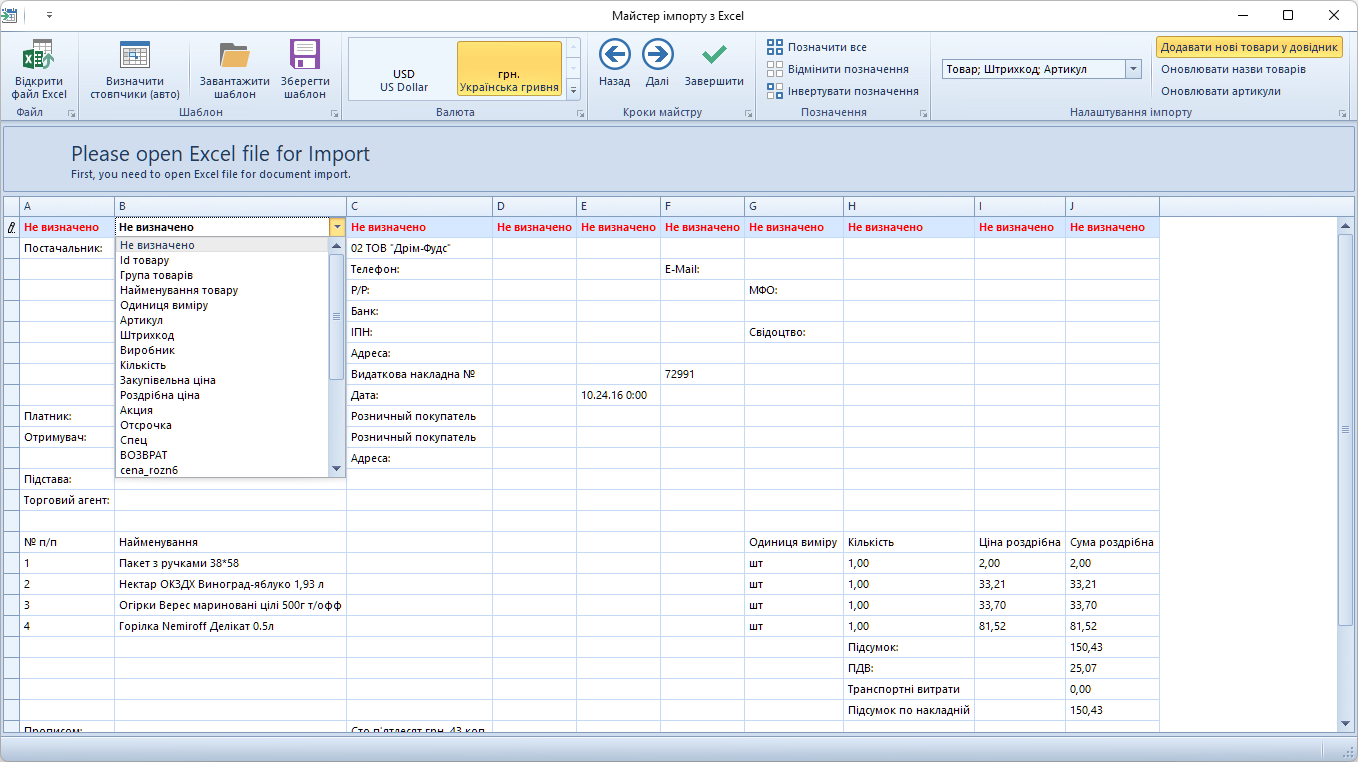
Task: Go back with the Назад arrow
Action: click(614, 64)
